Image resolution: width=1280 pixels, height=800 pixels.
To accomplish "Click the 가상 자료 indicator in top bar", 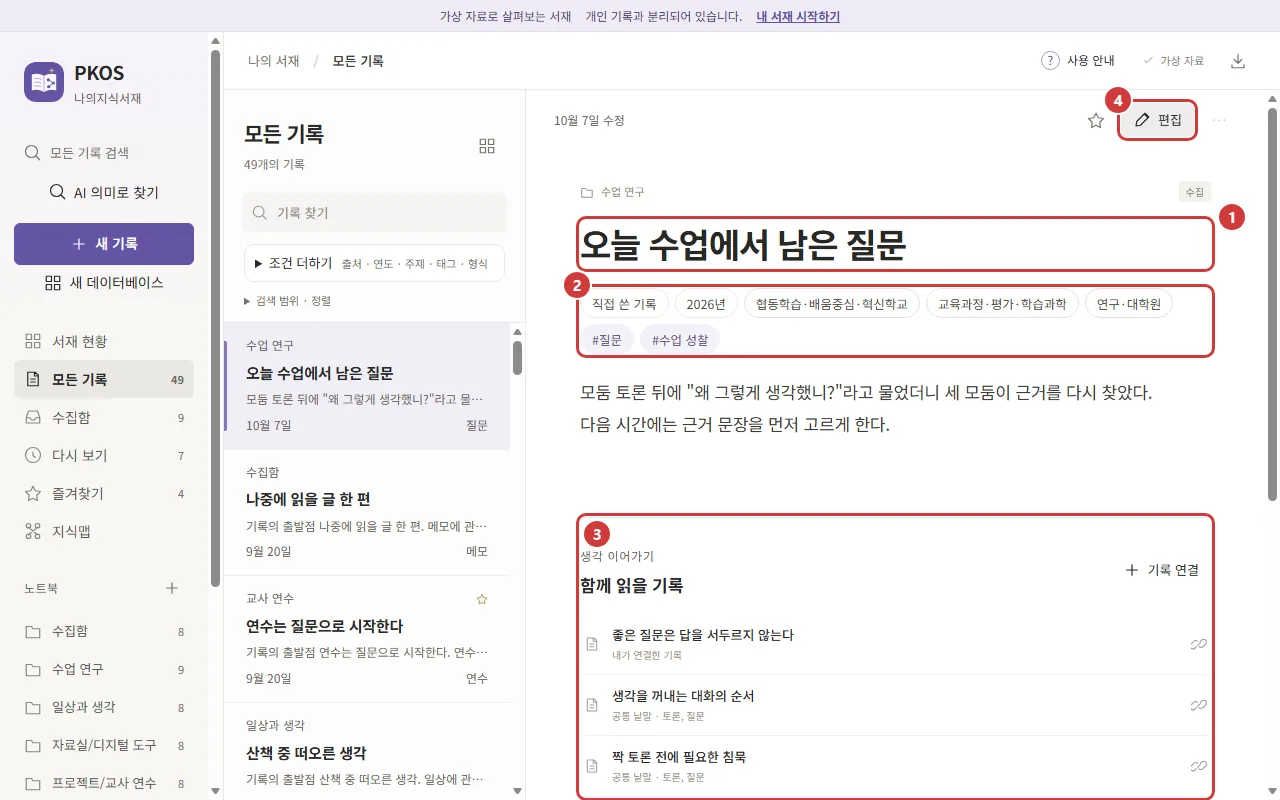I will 1174,61.
